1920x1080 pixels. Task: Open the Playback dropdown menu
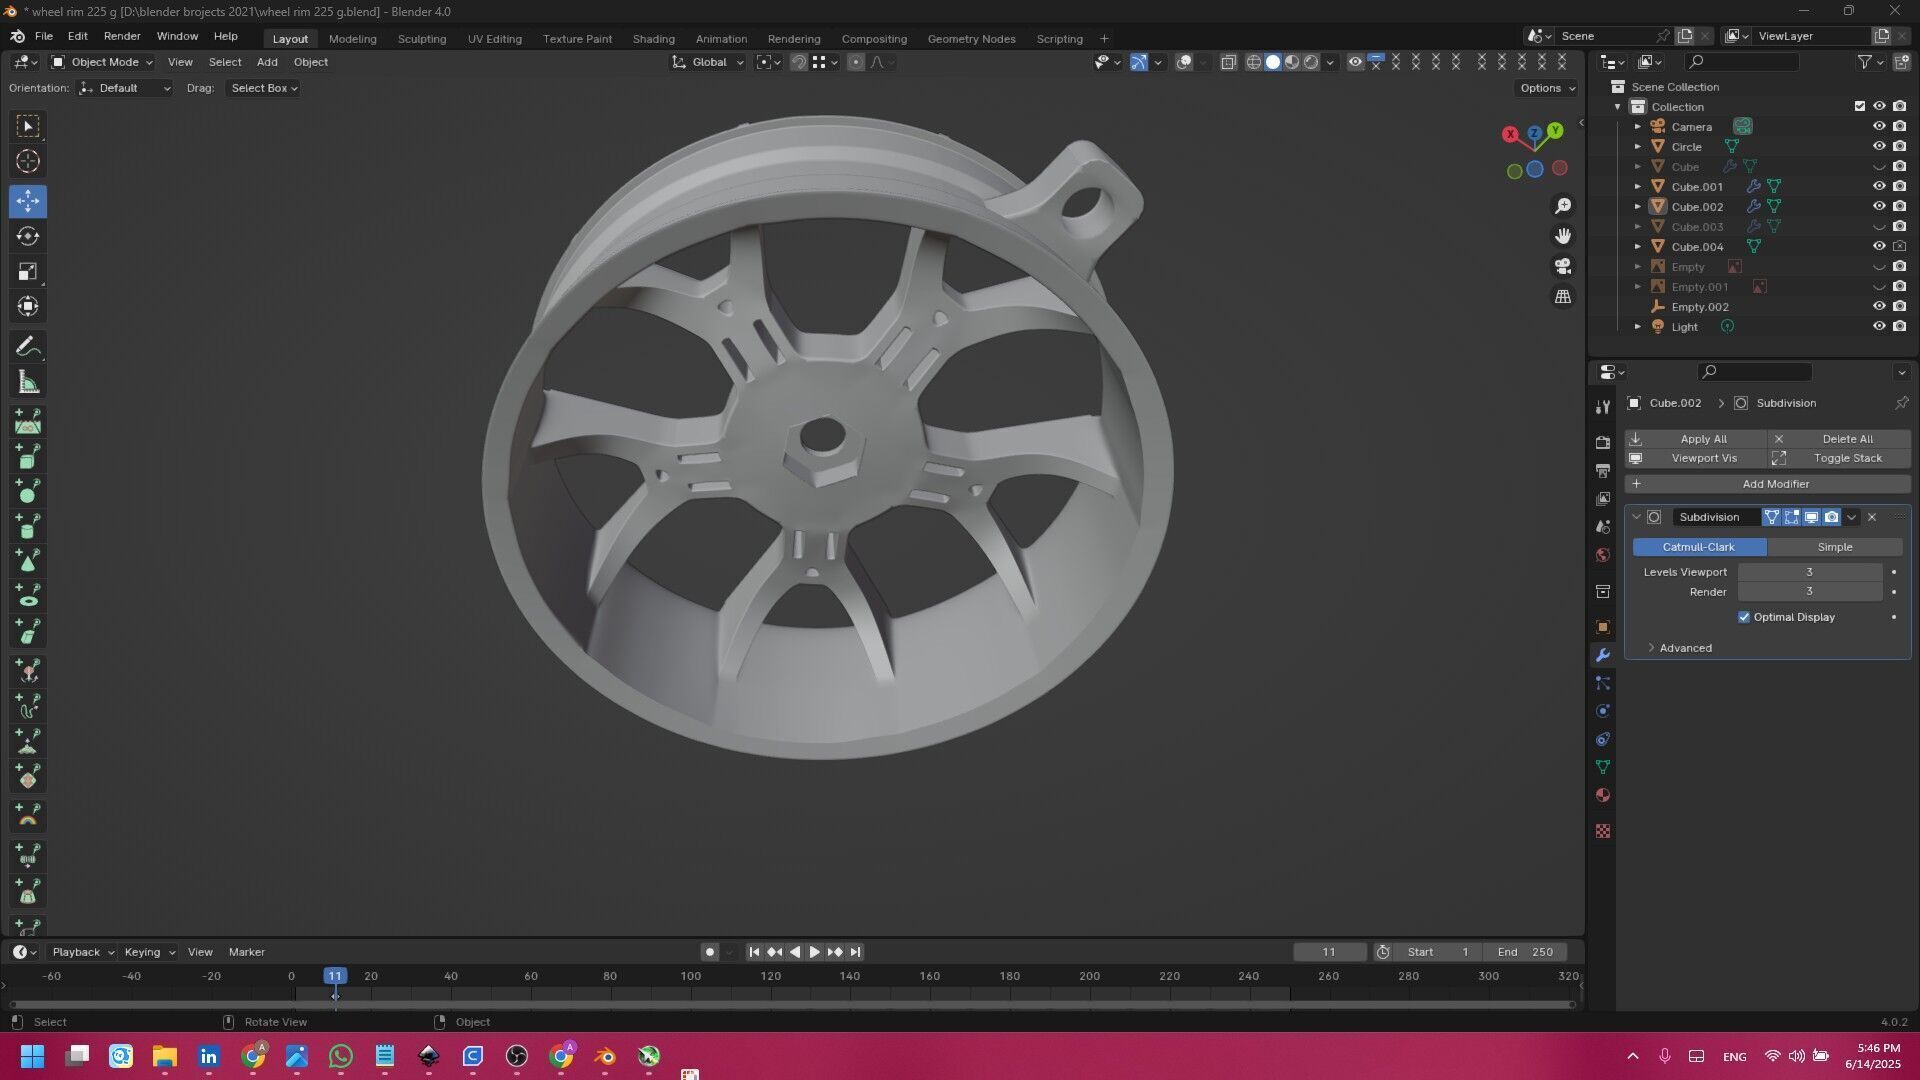[82, 952]
